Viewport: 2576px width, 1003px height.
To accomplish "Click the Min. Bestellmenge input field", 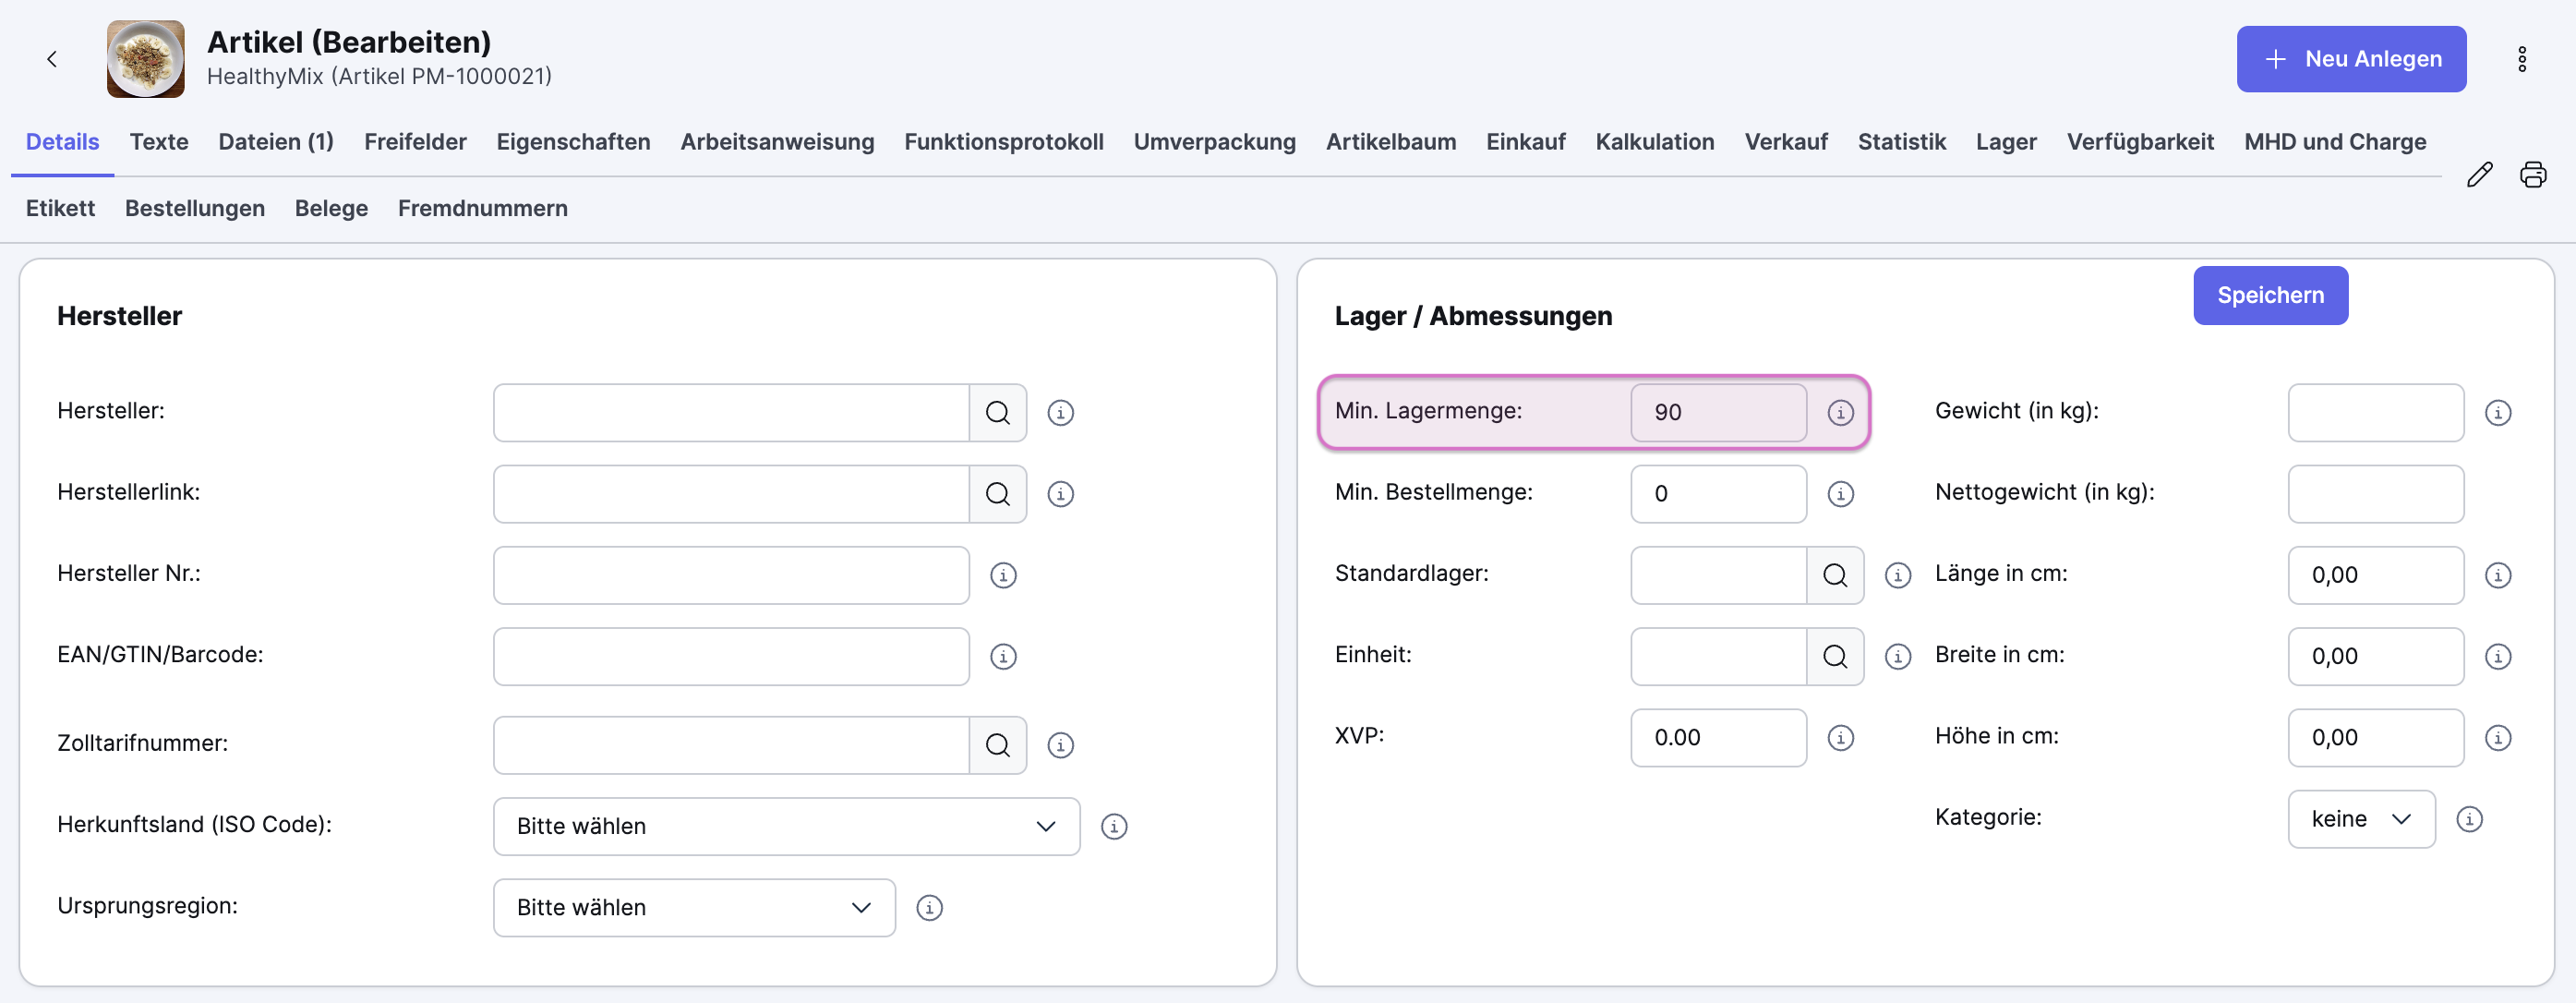I will [x=1717, y=494].
